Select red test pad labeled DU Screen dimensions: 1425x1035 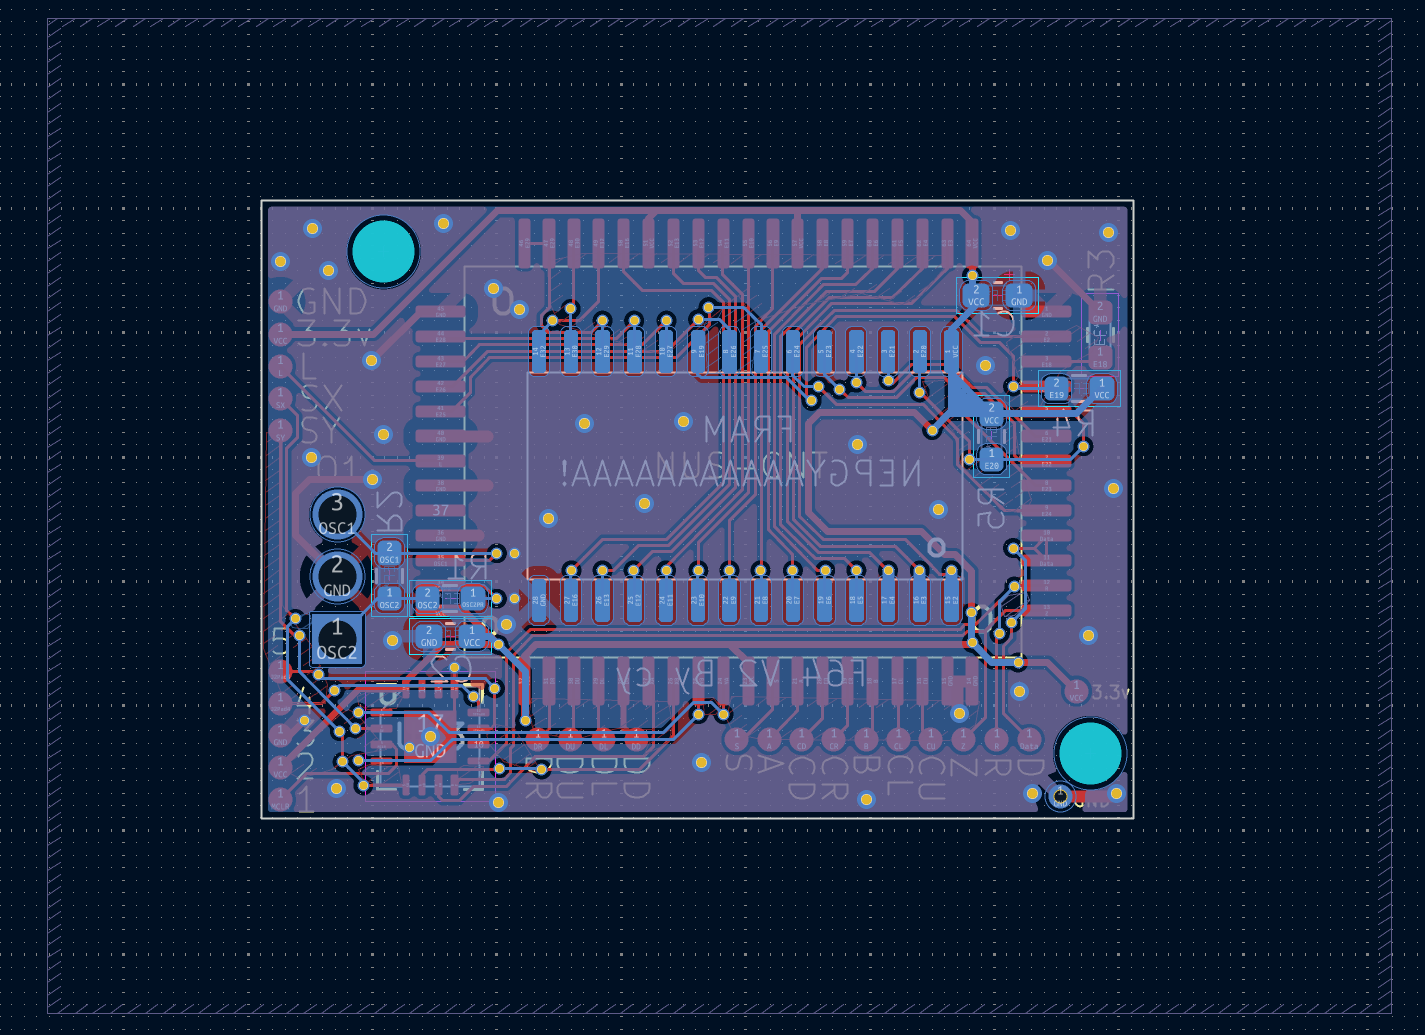(570, 741)
